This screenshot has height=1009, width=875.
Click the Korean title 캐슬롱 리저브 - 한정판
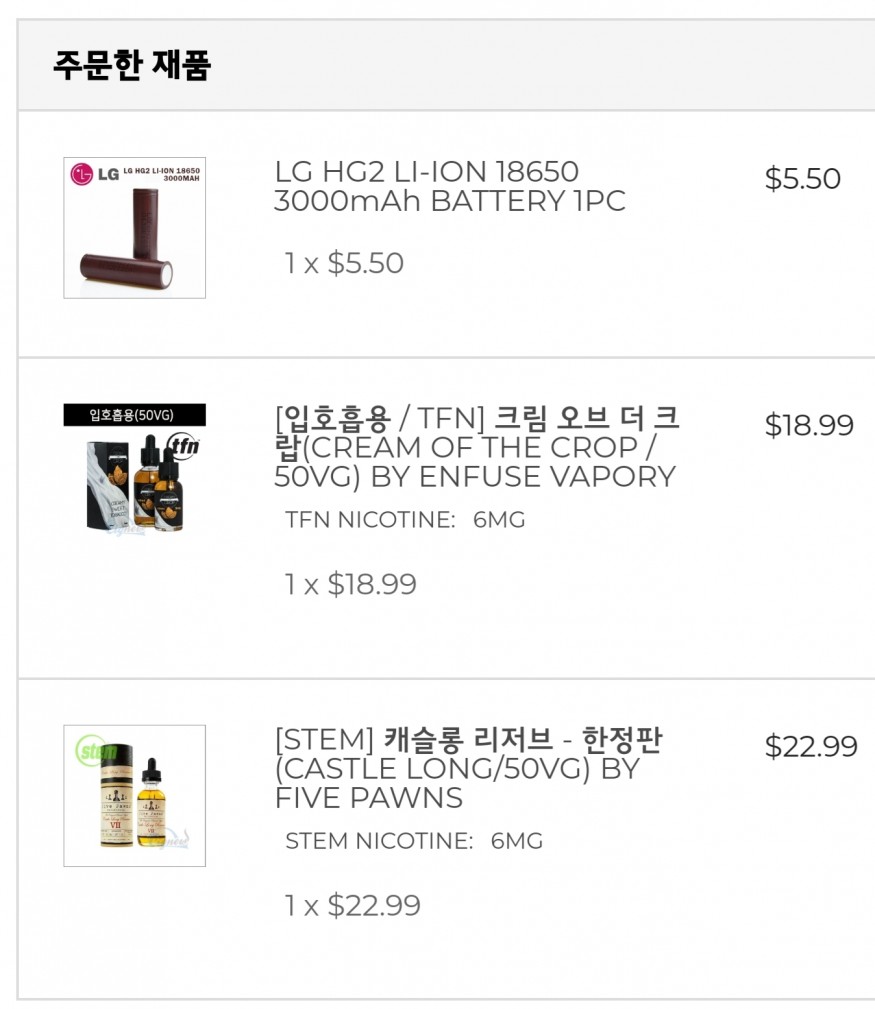523,739
